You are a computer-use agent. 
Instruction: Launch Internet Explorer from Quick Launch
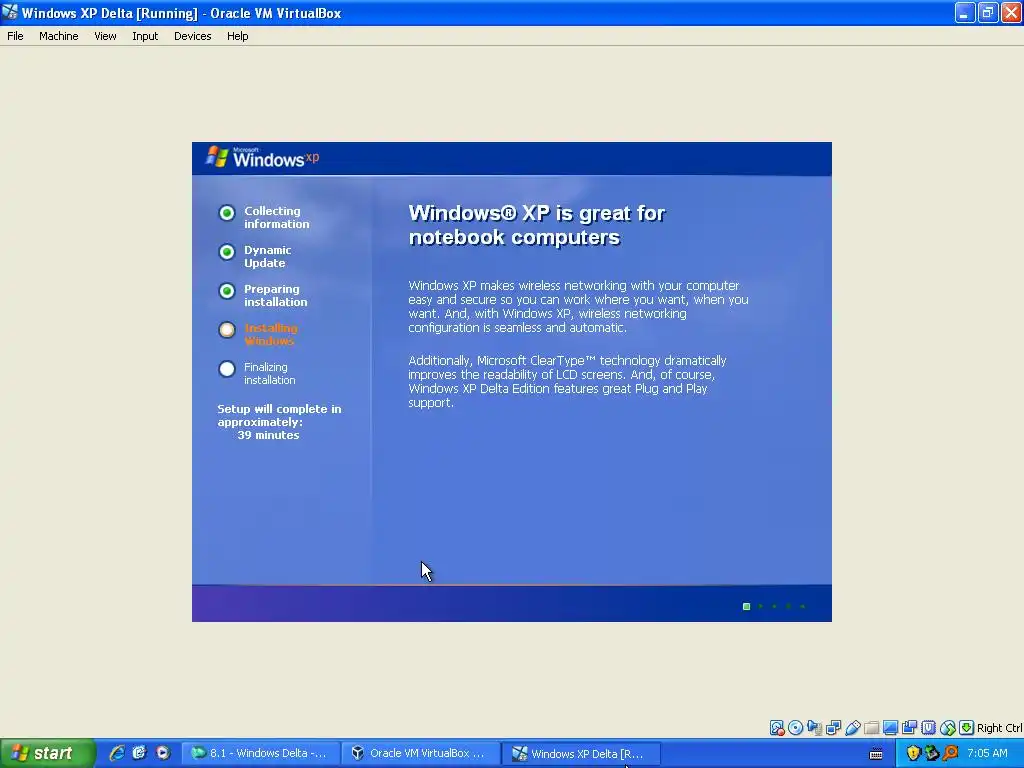(x=117, y=753)
